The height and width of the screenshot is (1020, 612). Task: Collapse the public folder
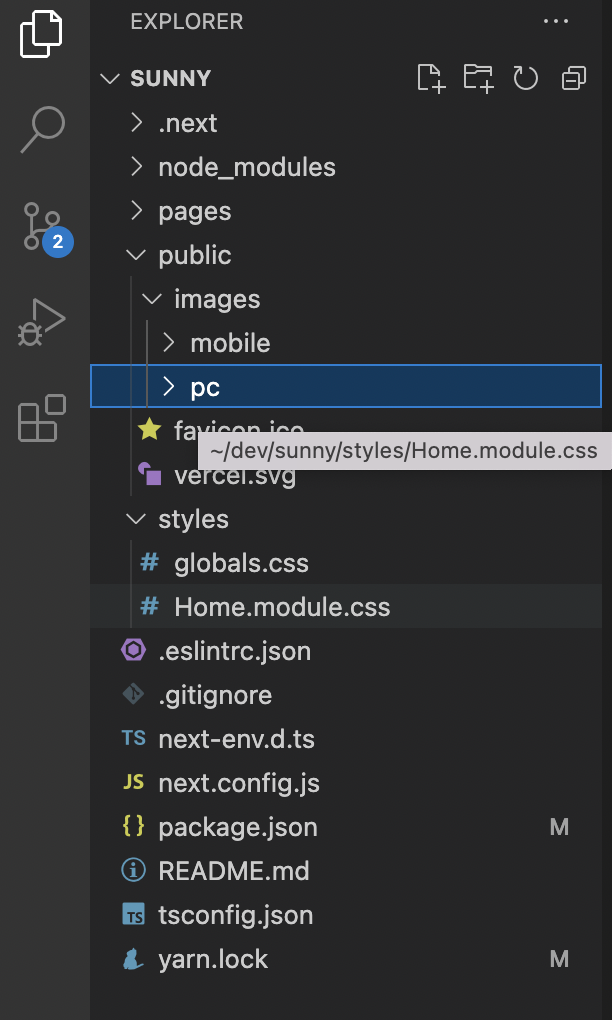point(194,255)
